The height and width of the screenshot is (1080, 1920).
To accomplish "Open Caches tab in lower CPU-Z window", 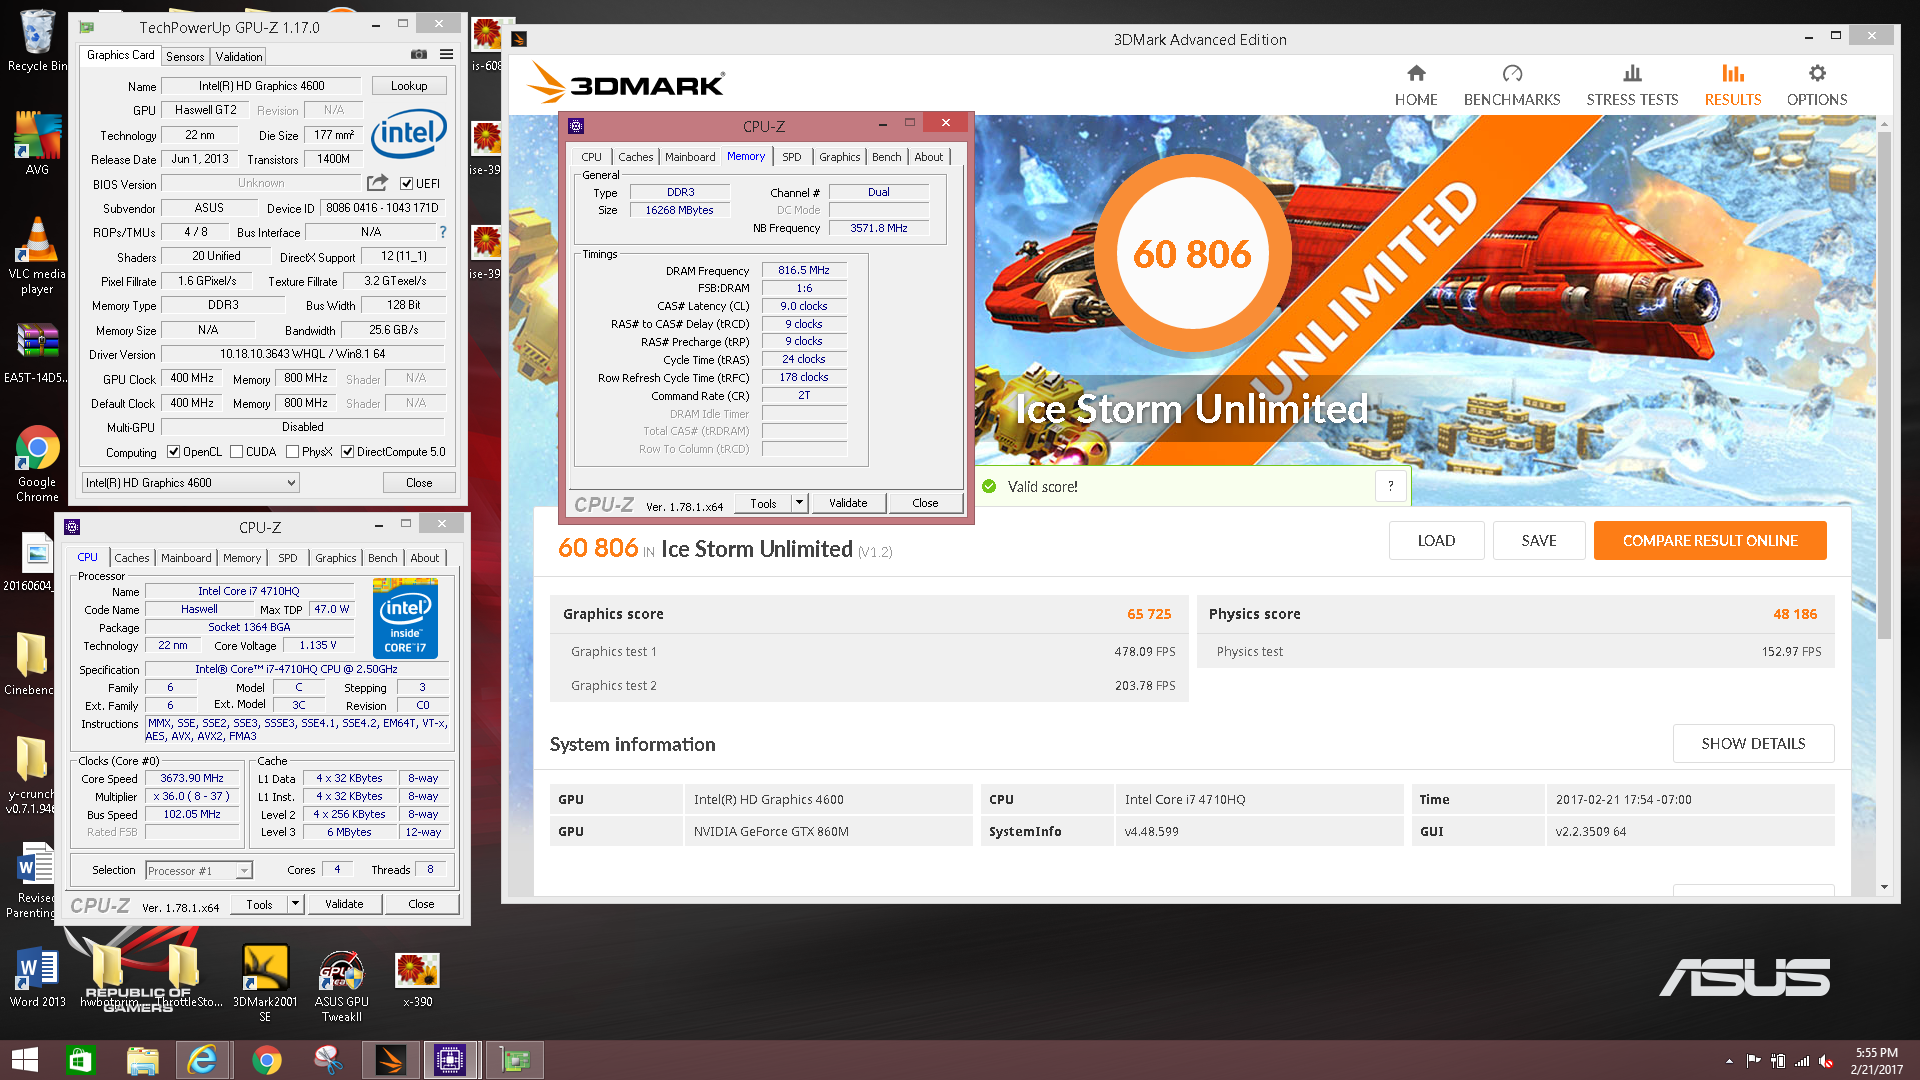I will (131, 558).
